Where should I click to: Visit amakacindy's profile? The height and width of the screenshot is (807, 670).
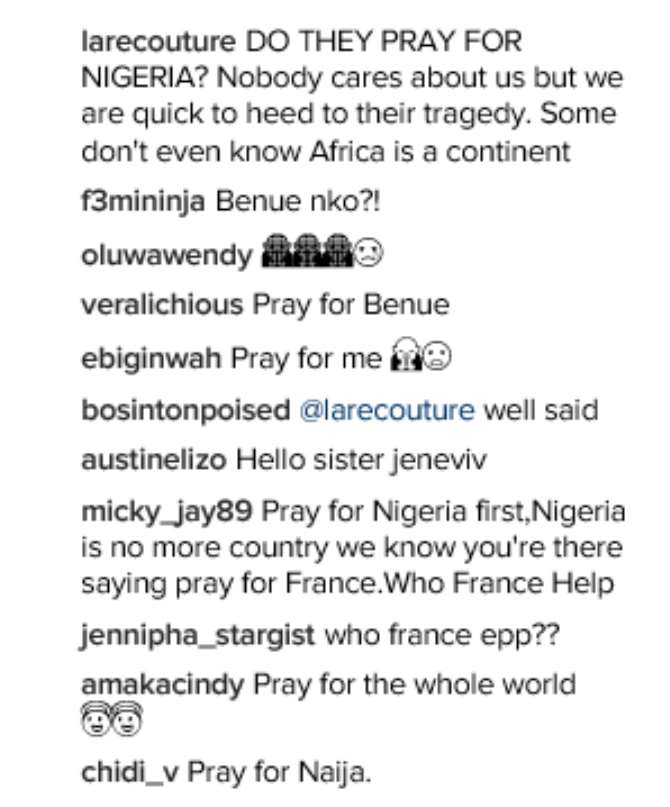162,685
